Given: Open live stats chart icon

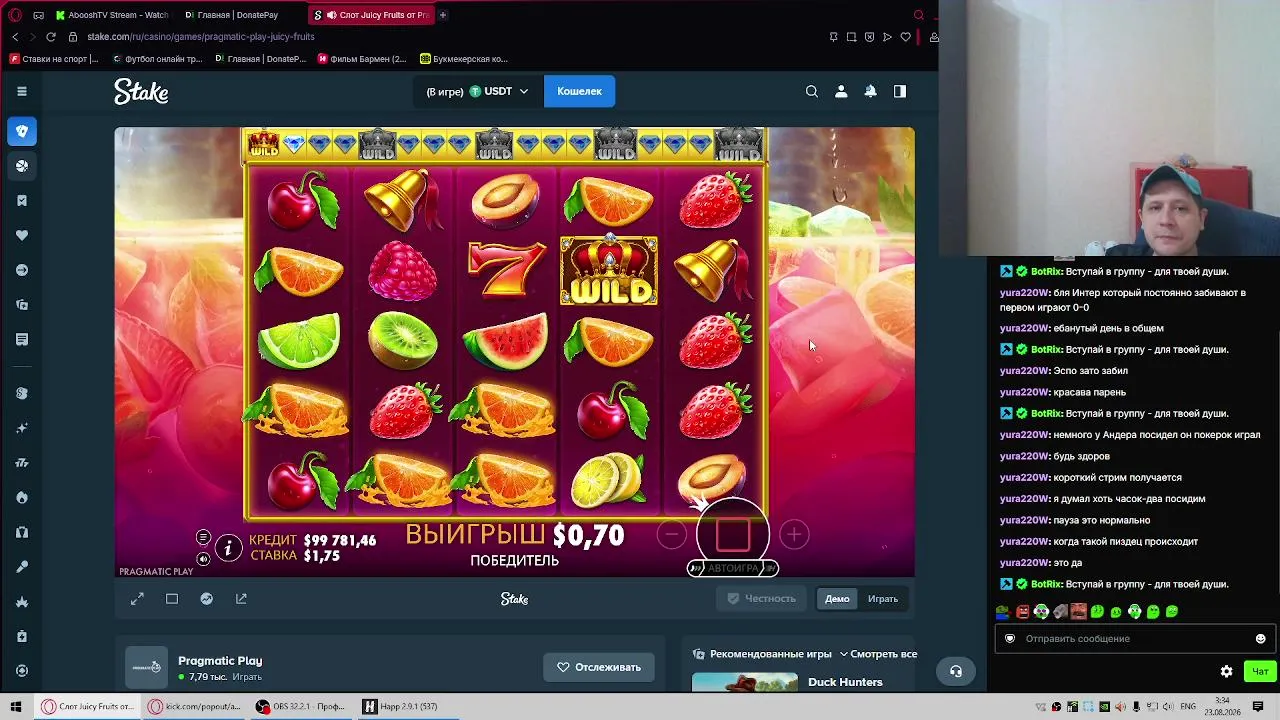Looking at the screenshot, I should 207,599.
